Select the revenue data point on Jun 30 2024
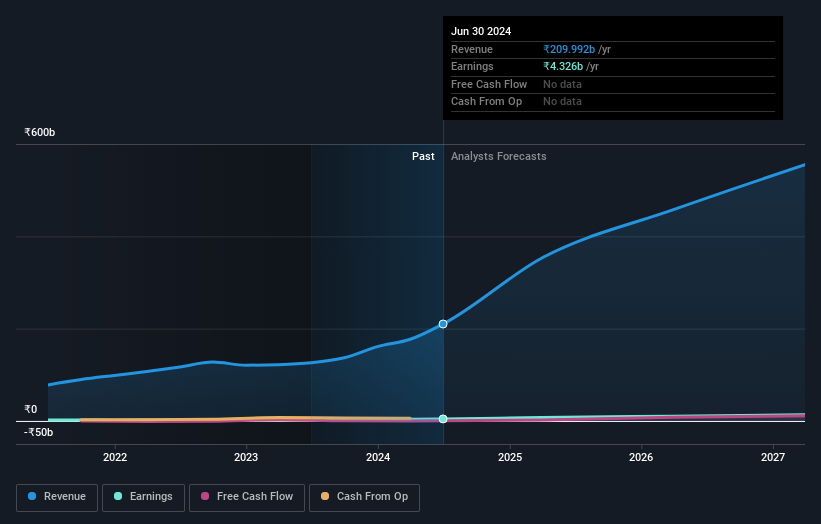This screenshot has width=821, height=524. 443,324
